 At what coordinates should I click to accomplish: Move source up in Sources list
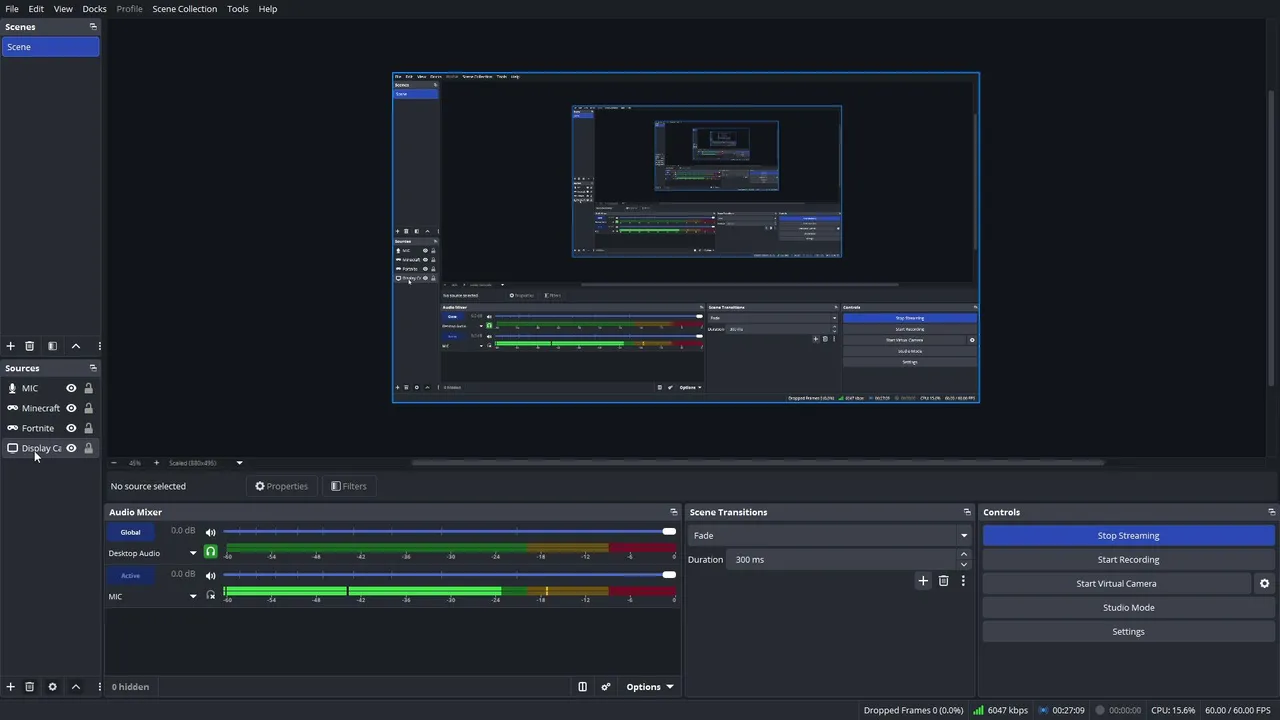pyautogui.click(x=75, y=687)
